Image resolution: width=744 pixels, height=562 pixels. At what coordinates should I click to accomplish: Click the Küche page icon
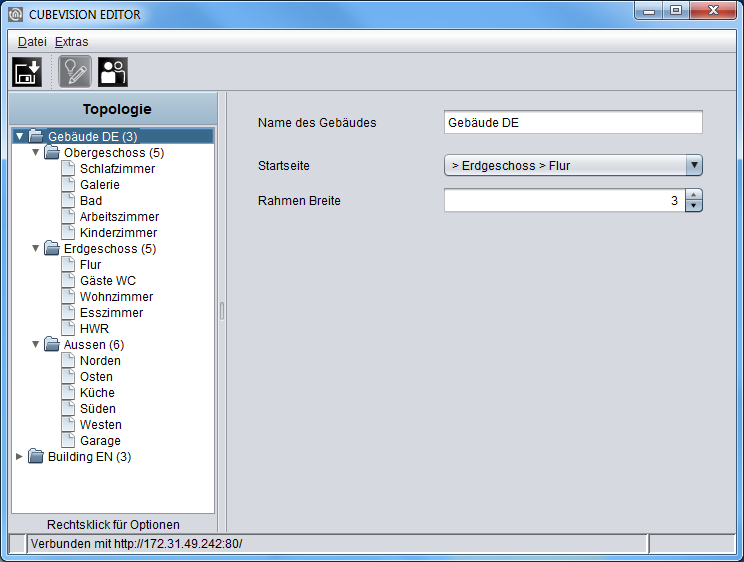[68, 392]
